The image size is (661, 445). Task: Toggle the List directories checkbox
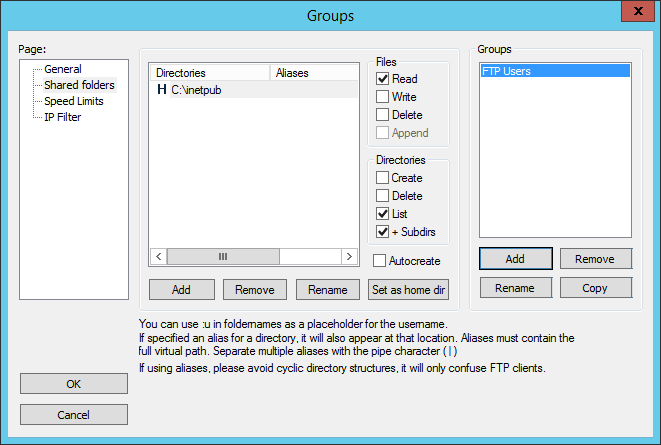pyautogui.click(x=382, y=214)
